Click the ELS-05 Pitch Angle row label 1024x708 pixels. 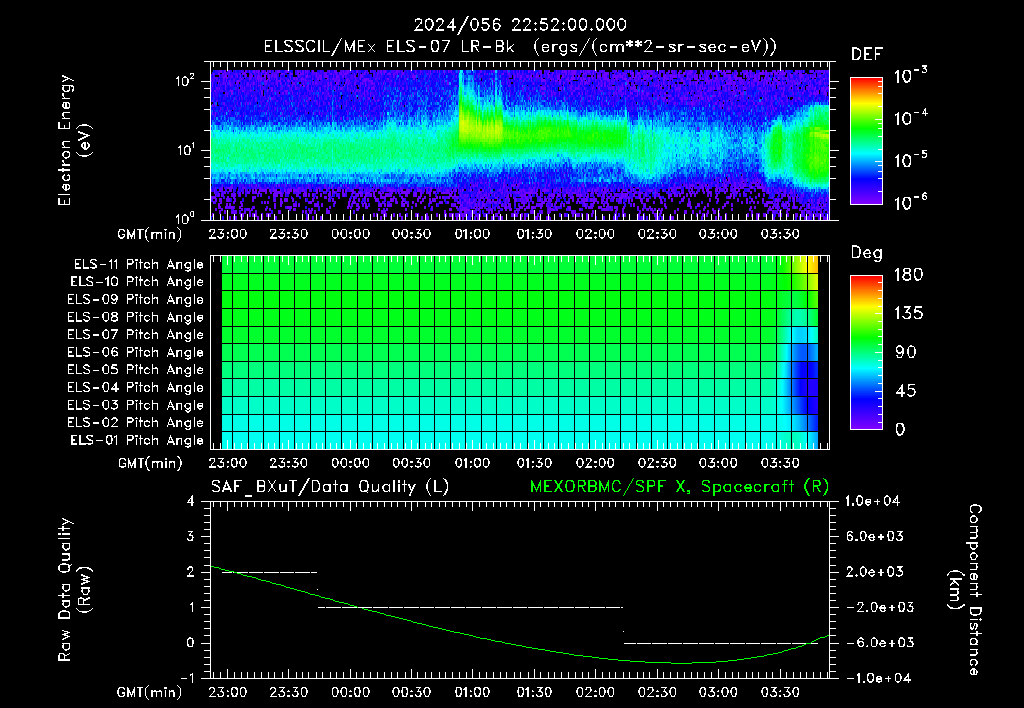coord(135,370)
